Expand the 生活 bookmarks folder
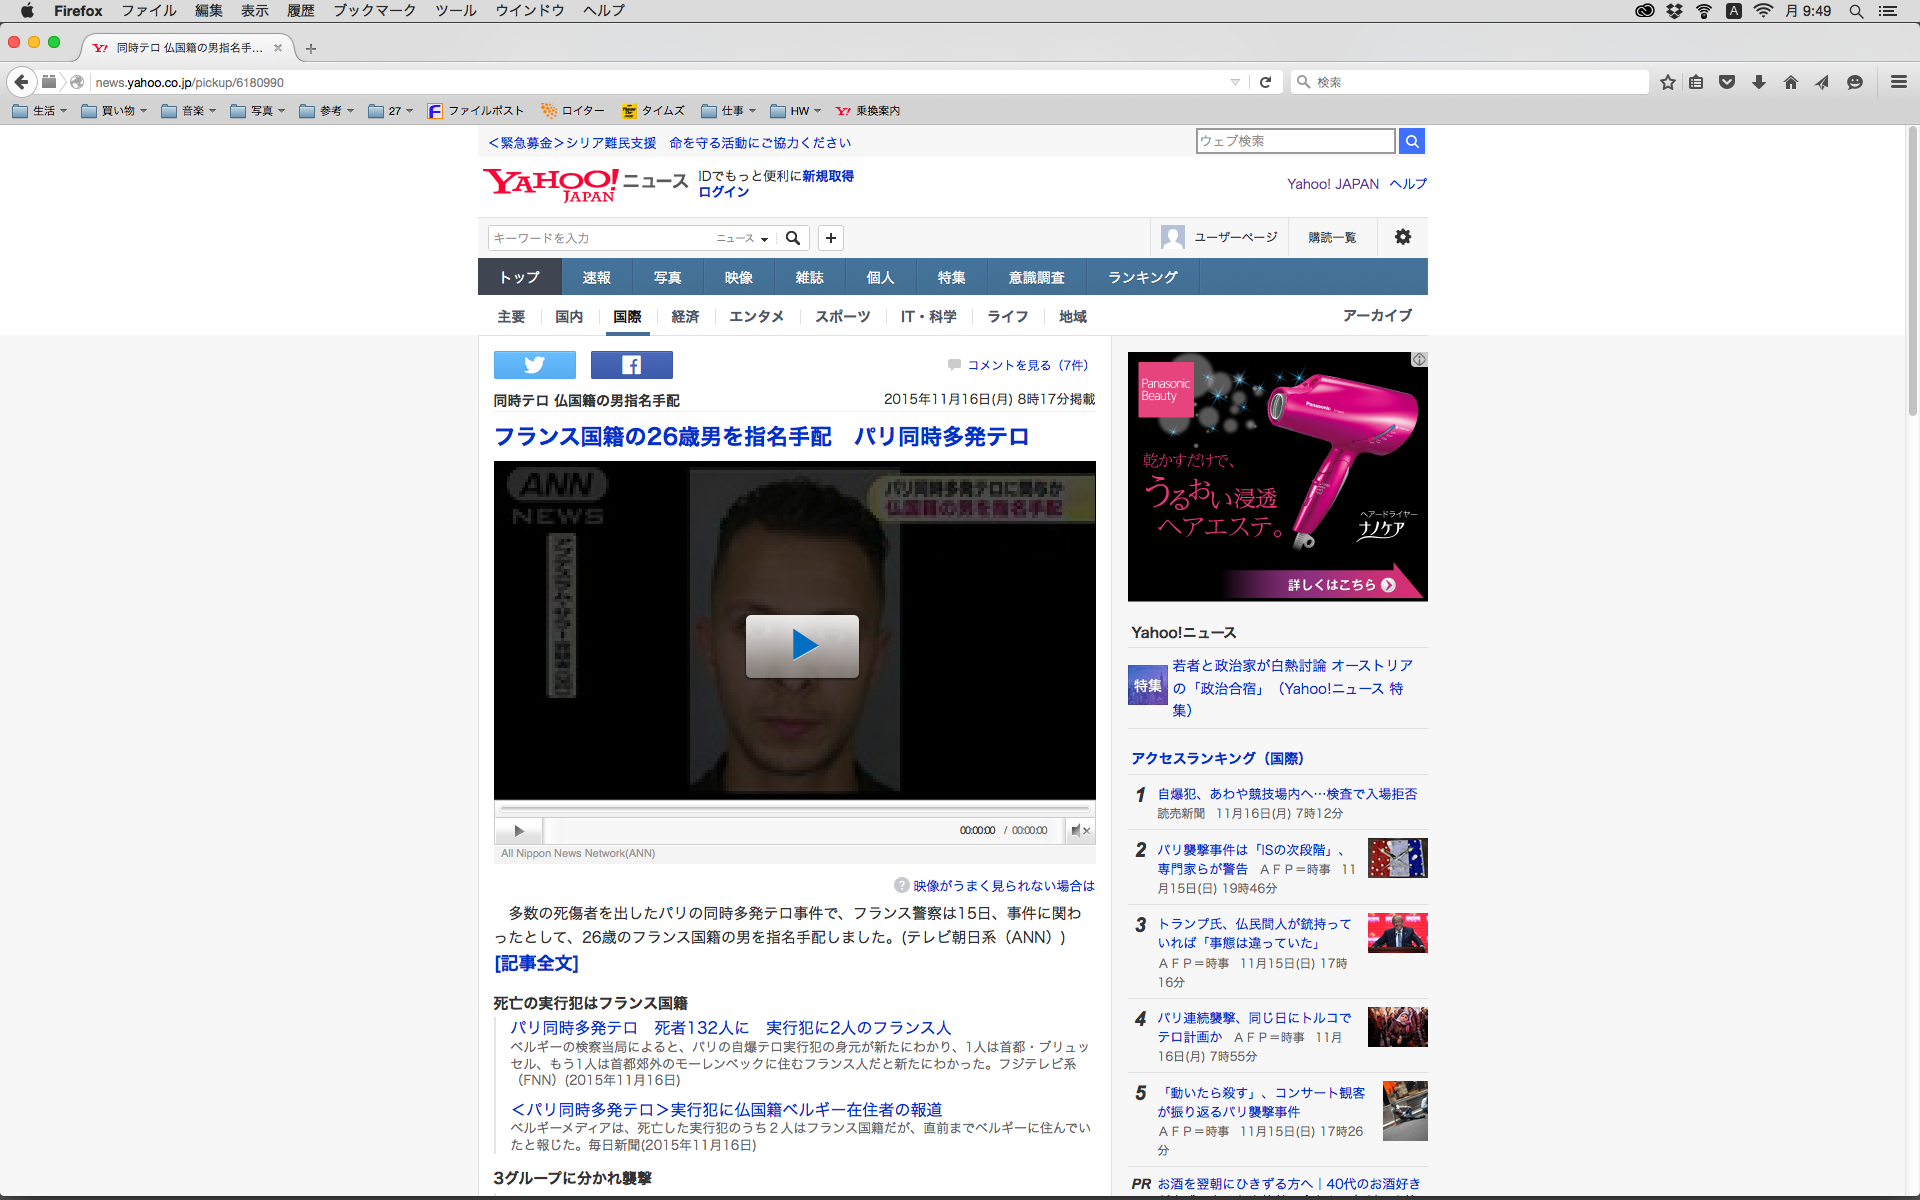Screen dimensions: 1920x1200 40,111
